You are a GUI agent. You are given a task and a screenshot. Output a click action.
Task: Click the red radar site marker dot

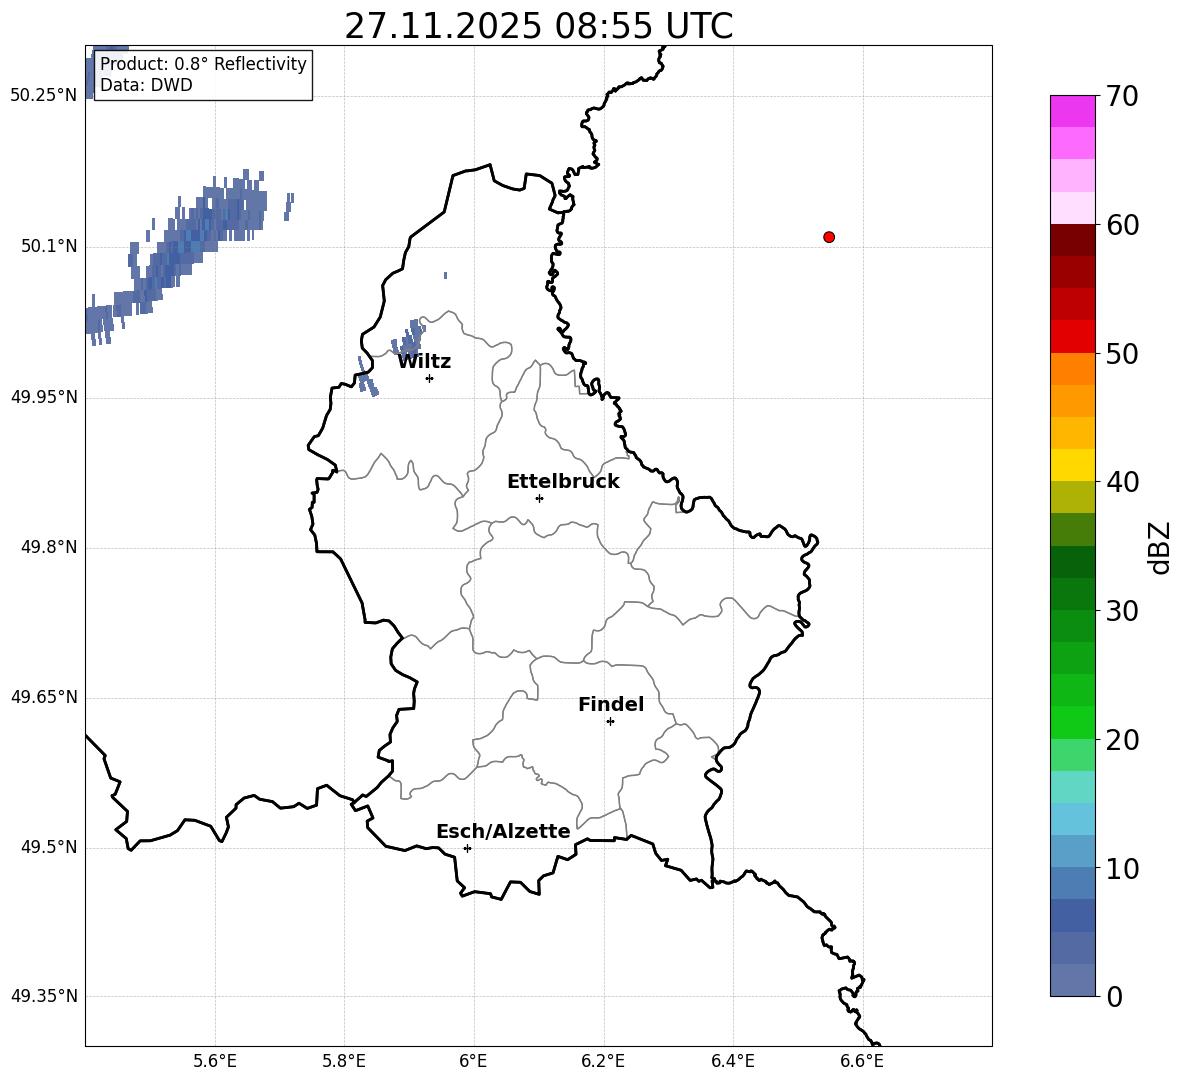(829, 237)
